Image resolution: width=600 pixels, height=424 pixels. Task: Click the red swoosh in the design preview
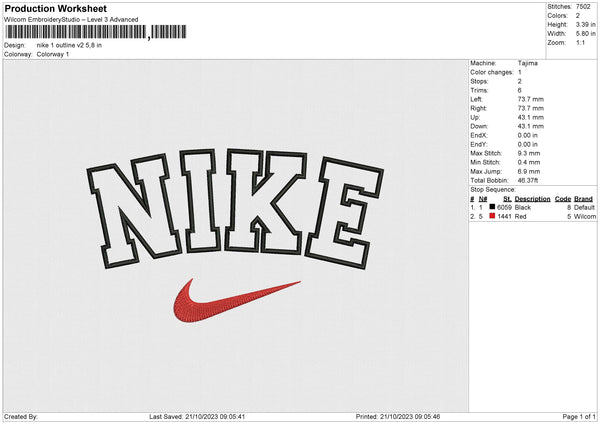click(x=236, y=301)
